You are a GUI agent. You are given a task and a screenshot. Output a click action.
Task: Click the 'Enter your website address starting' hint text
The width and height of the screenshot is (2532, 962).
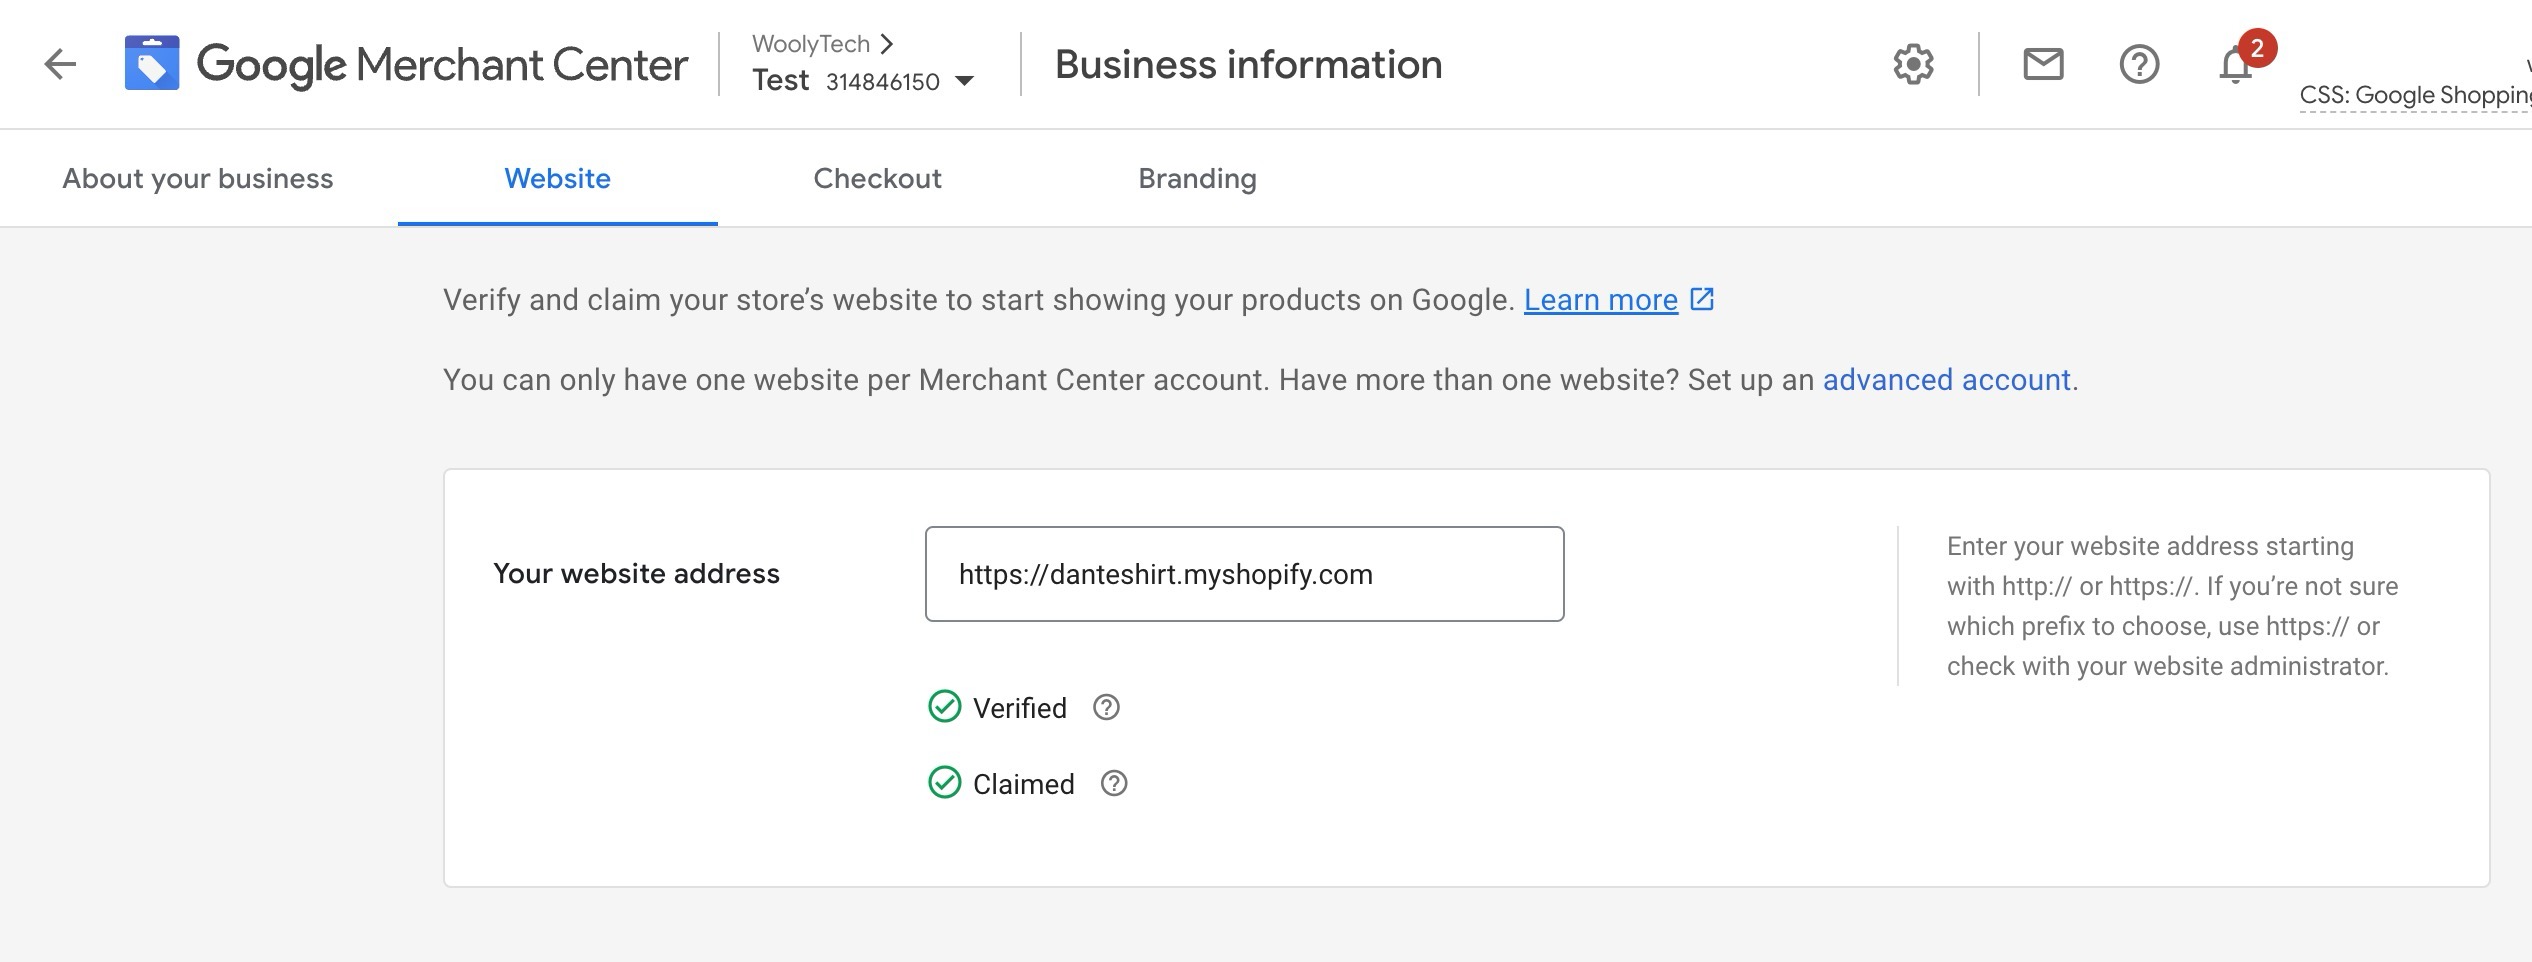2150,546
